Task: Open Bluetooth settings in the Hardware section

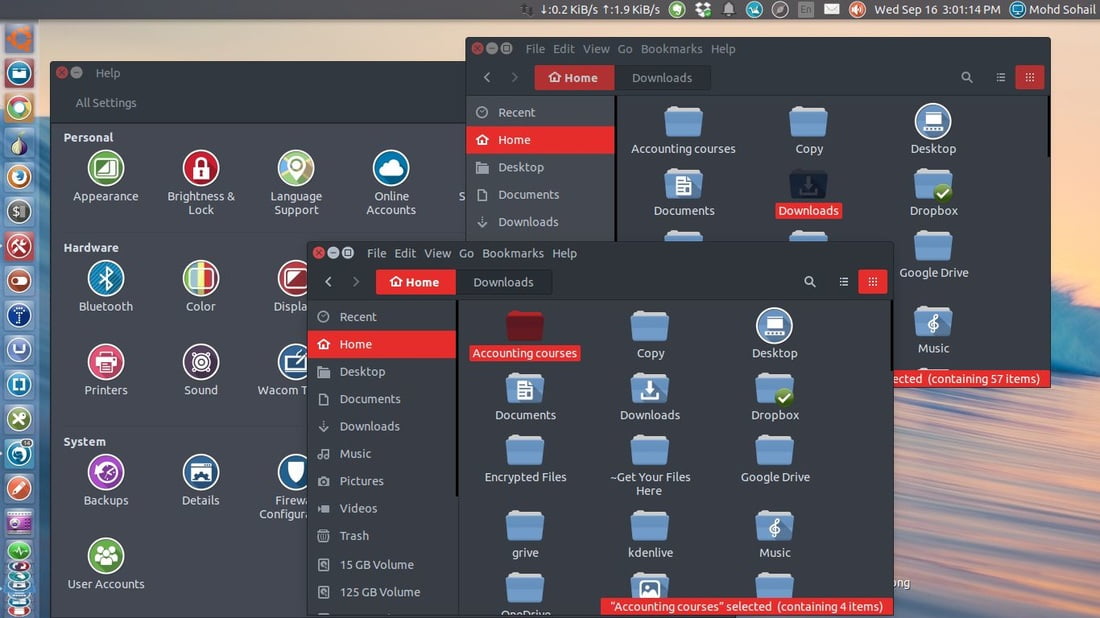Action: click(x=105, y=279)
